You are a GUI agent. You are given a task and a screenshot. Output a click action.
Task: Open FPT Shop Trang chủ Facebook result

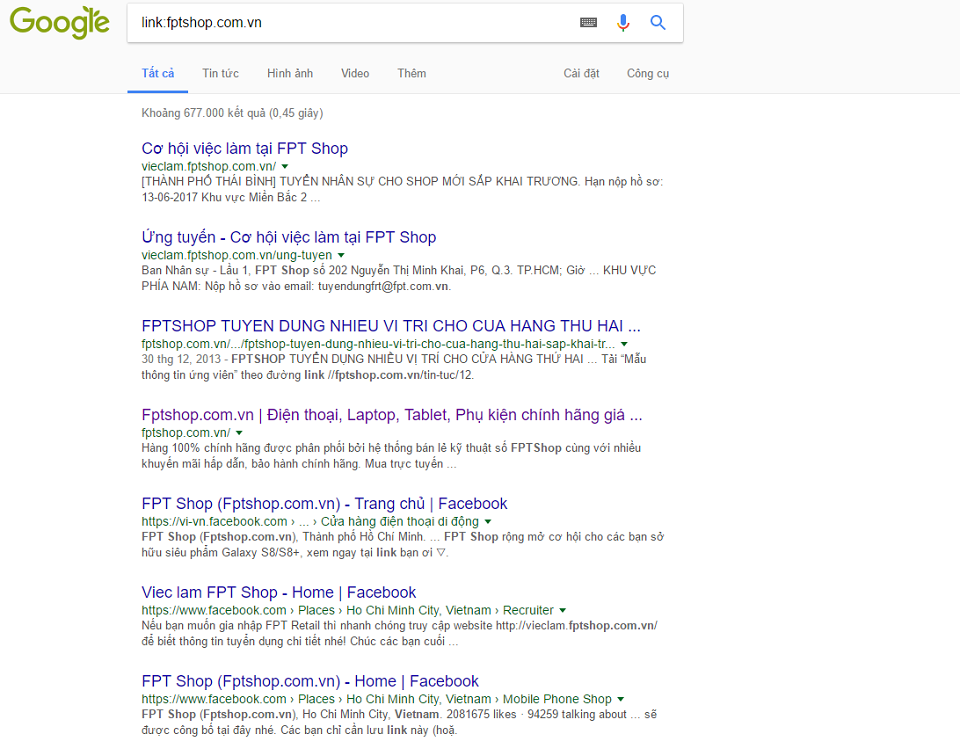pos(324,504)
